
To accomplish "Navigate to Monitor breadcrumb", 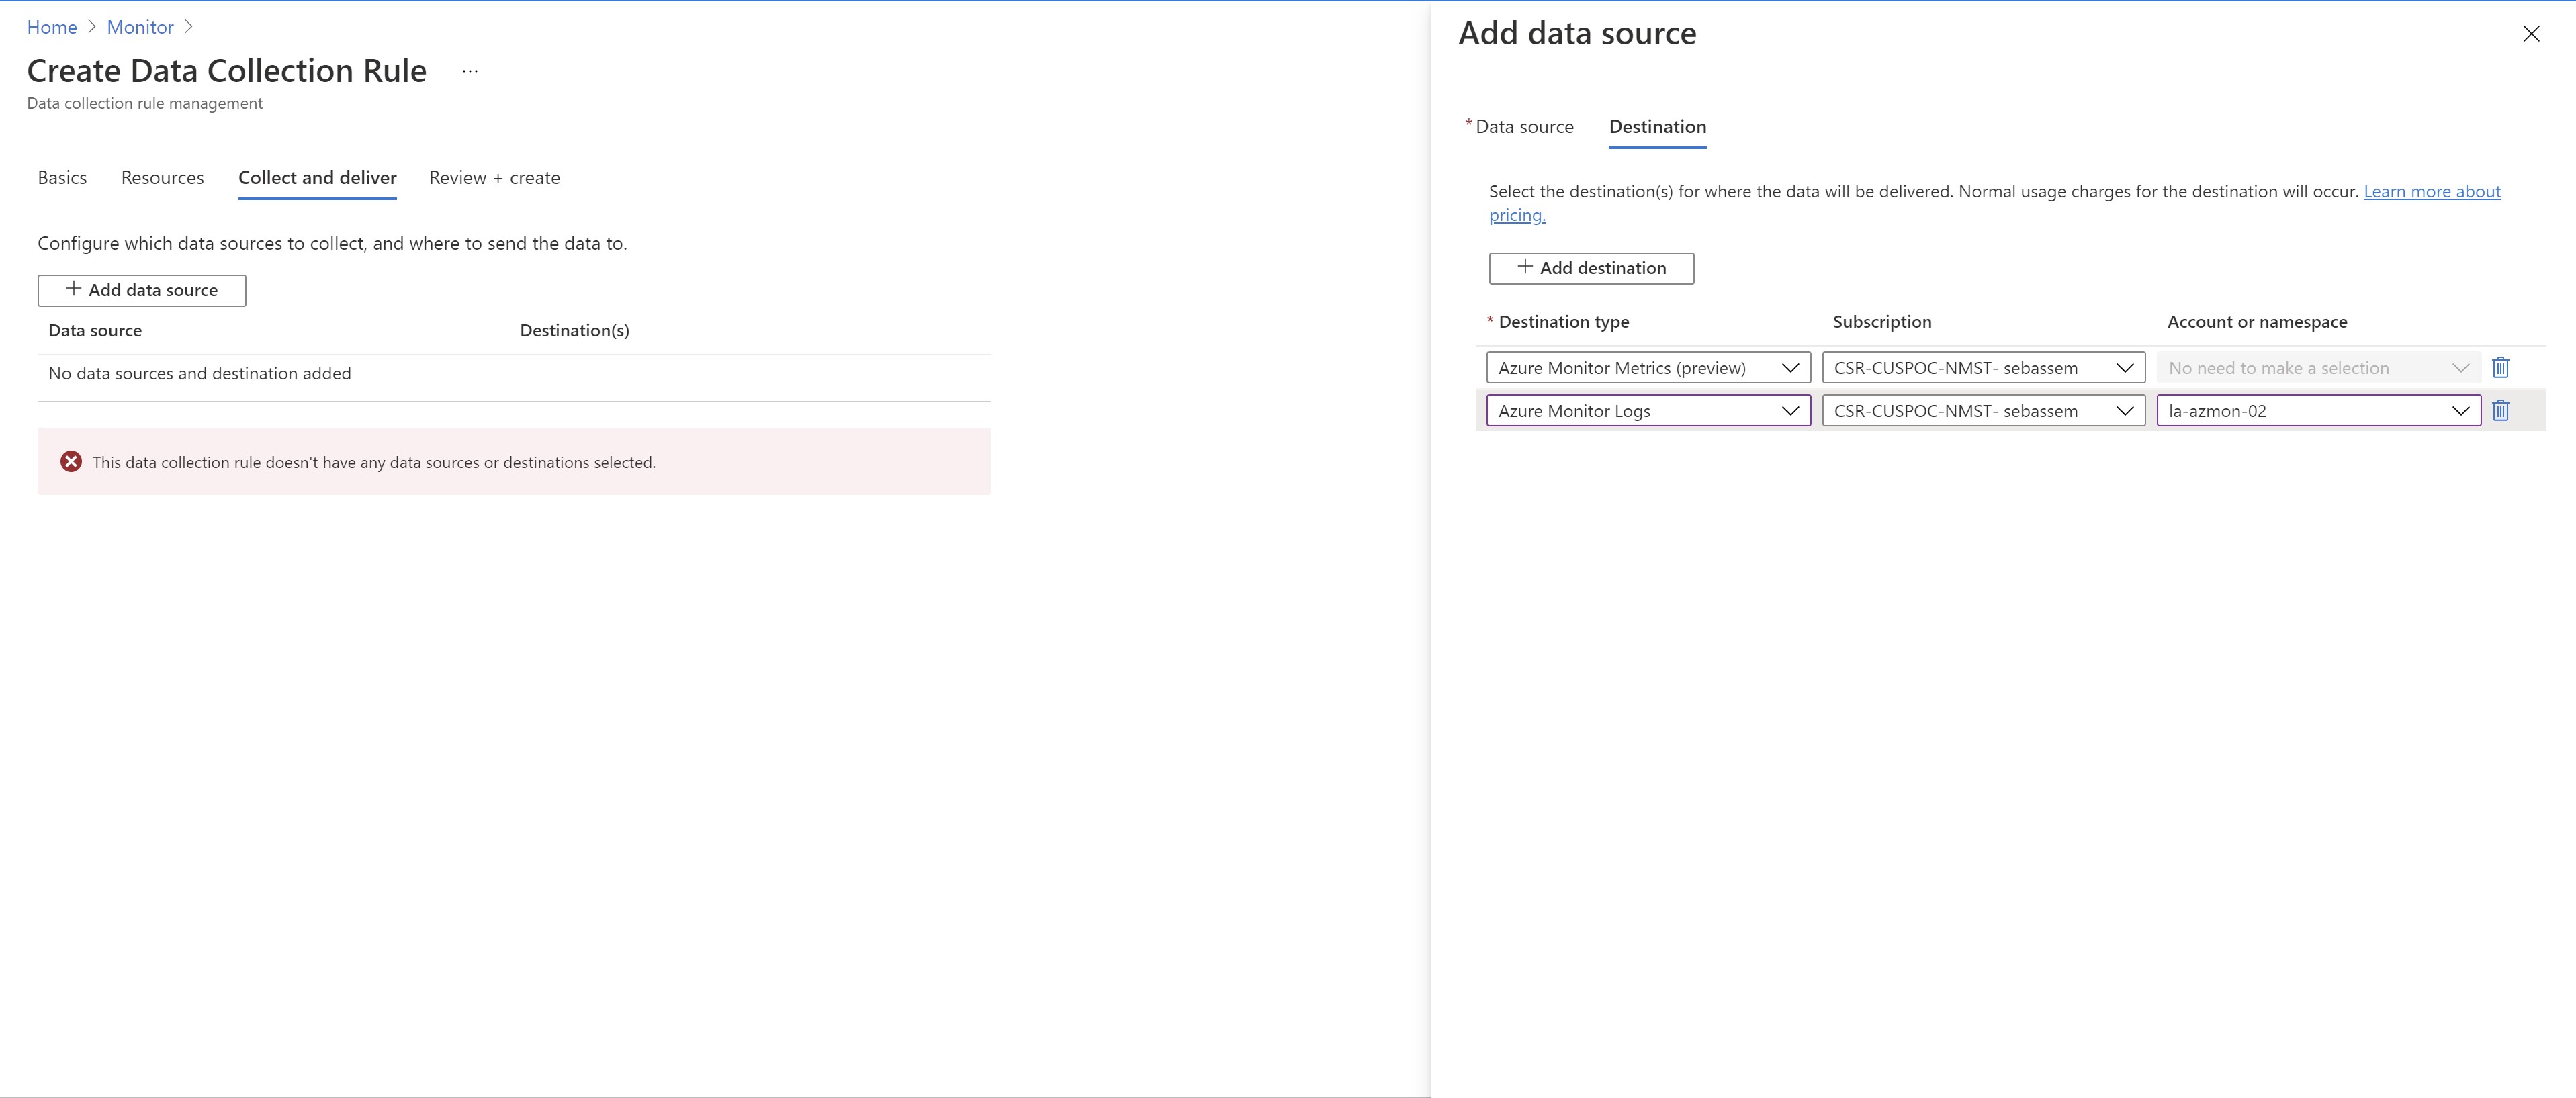I will pyautogui.click(x=140, y=27).
